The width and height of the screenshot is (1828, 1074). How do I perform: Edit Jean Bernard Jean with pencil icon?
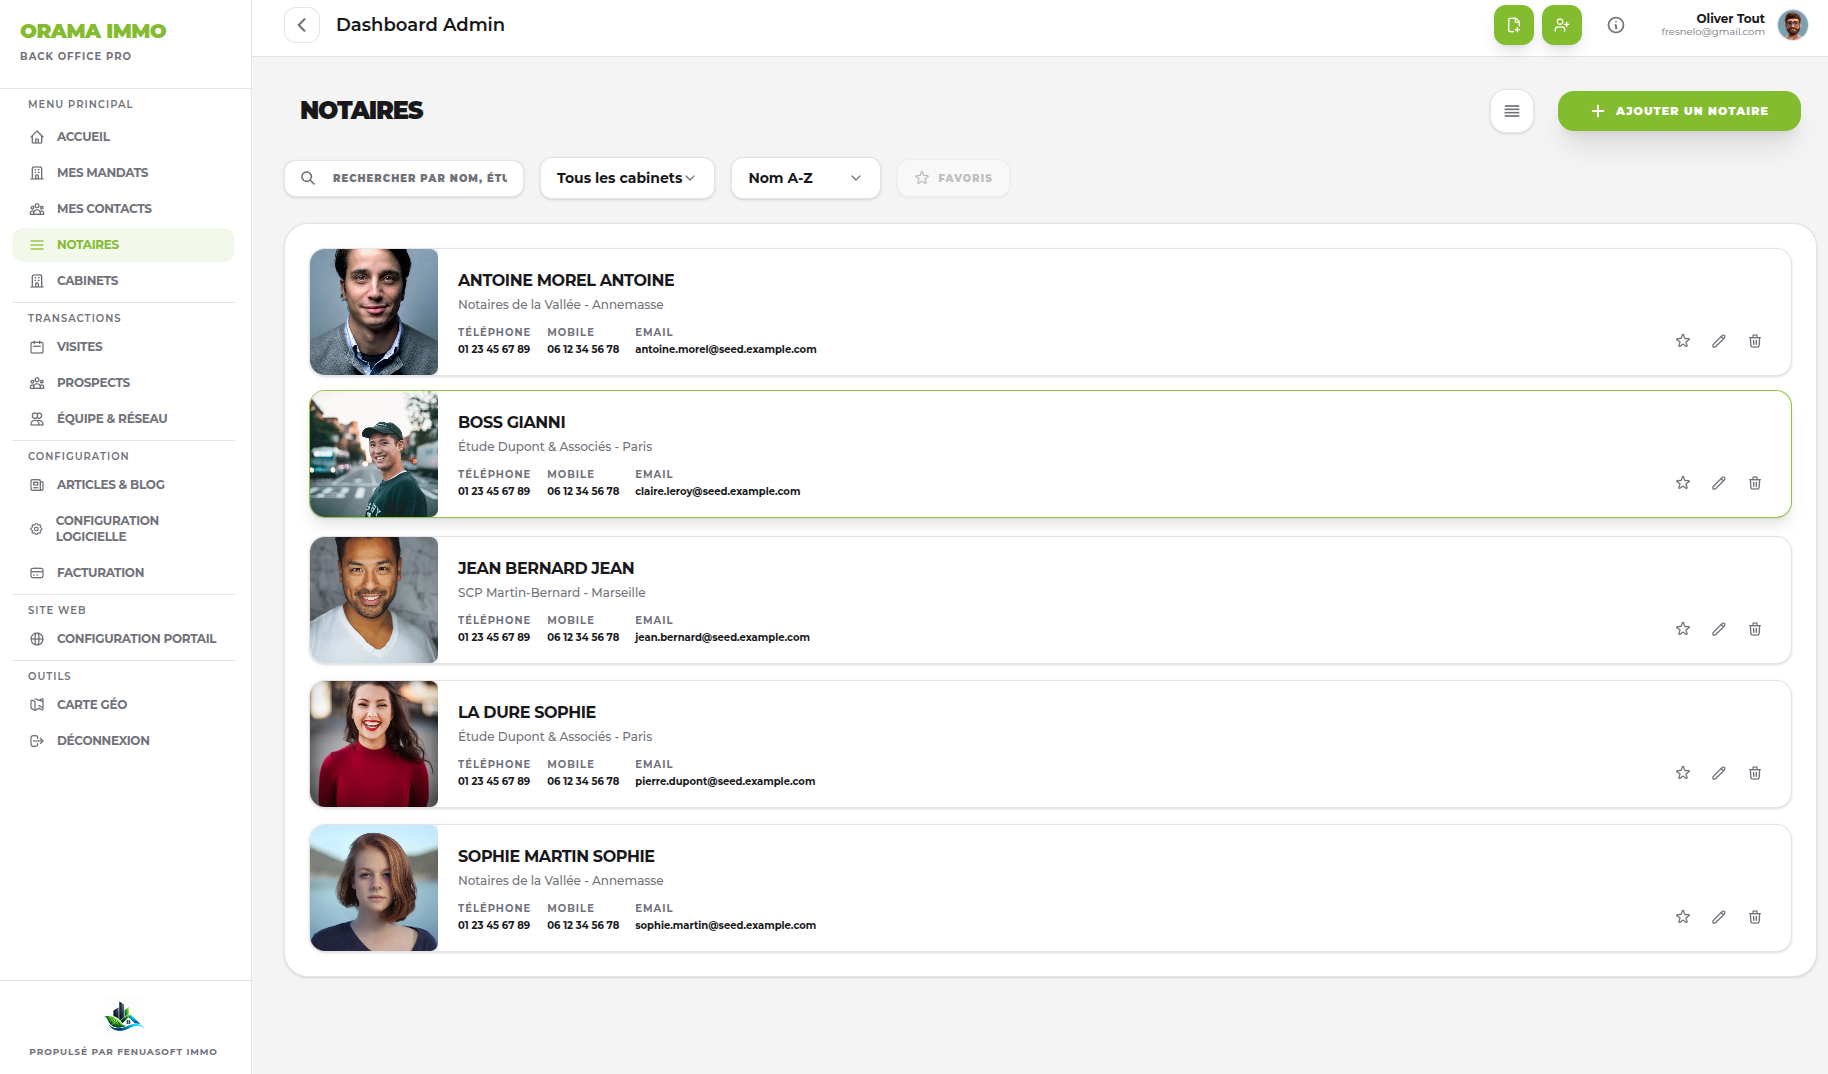point(1719,629)
